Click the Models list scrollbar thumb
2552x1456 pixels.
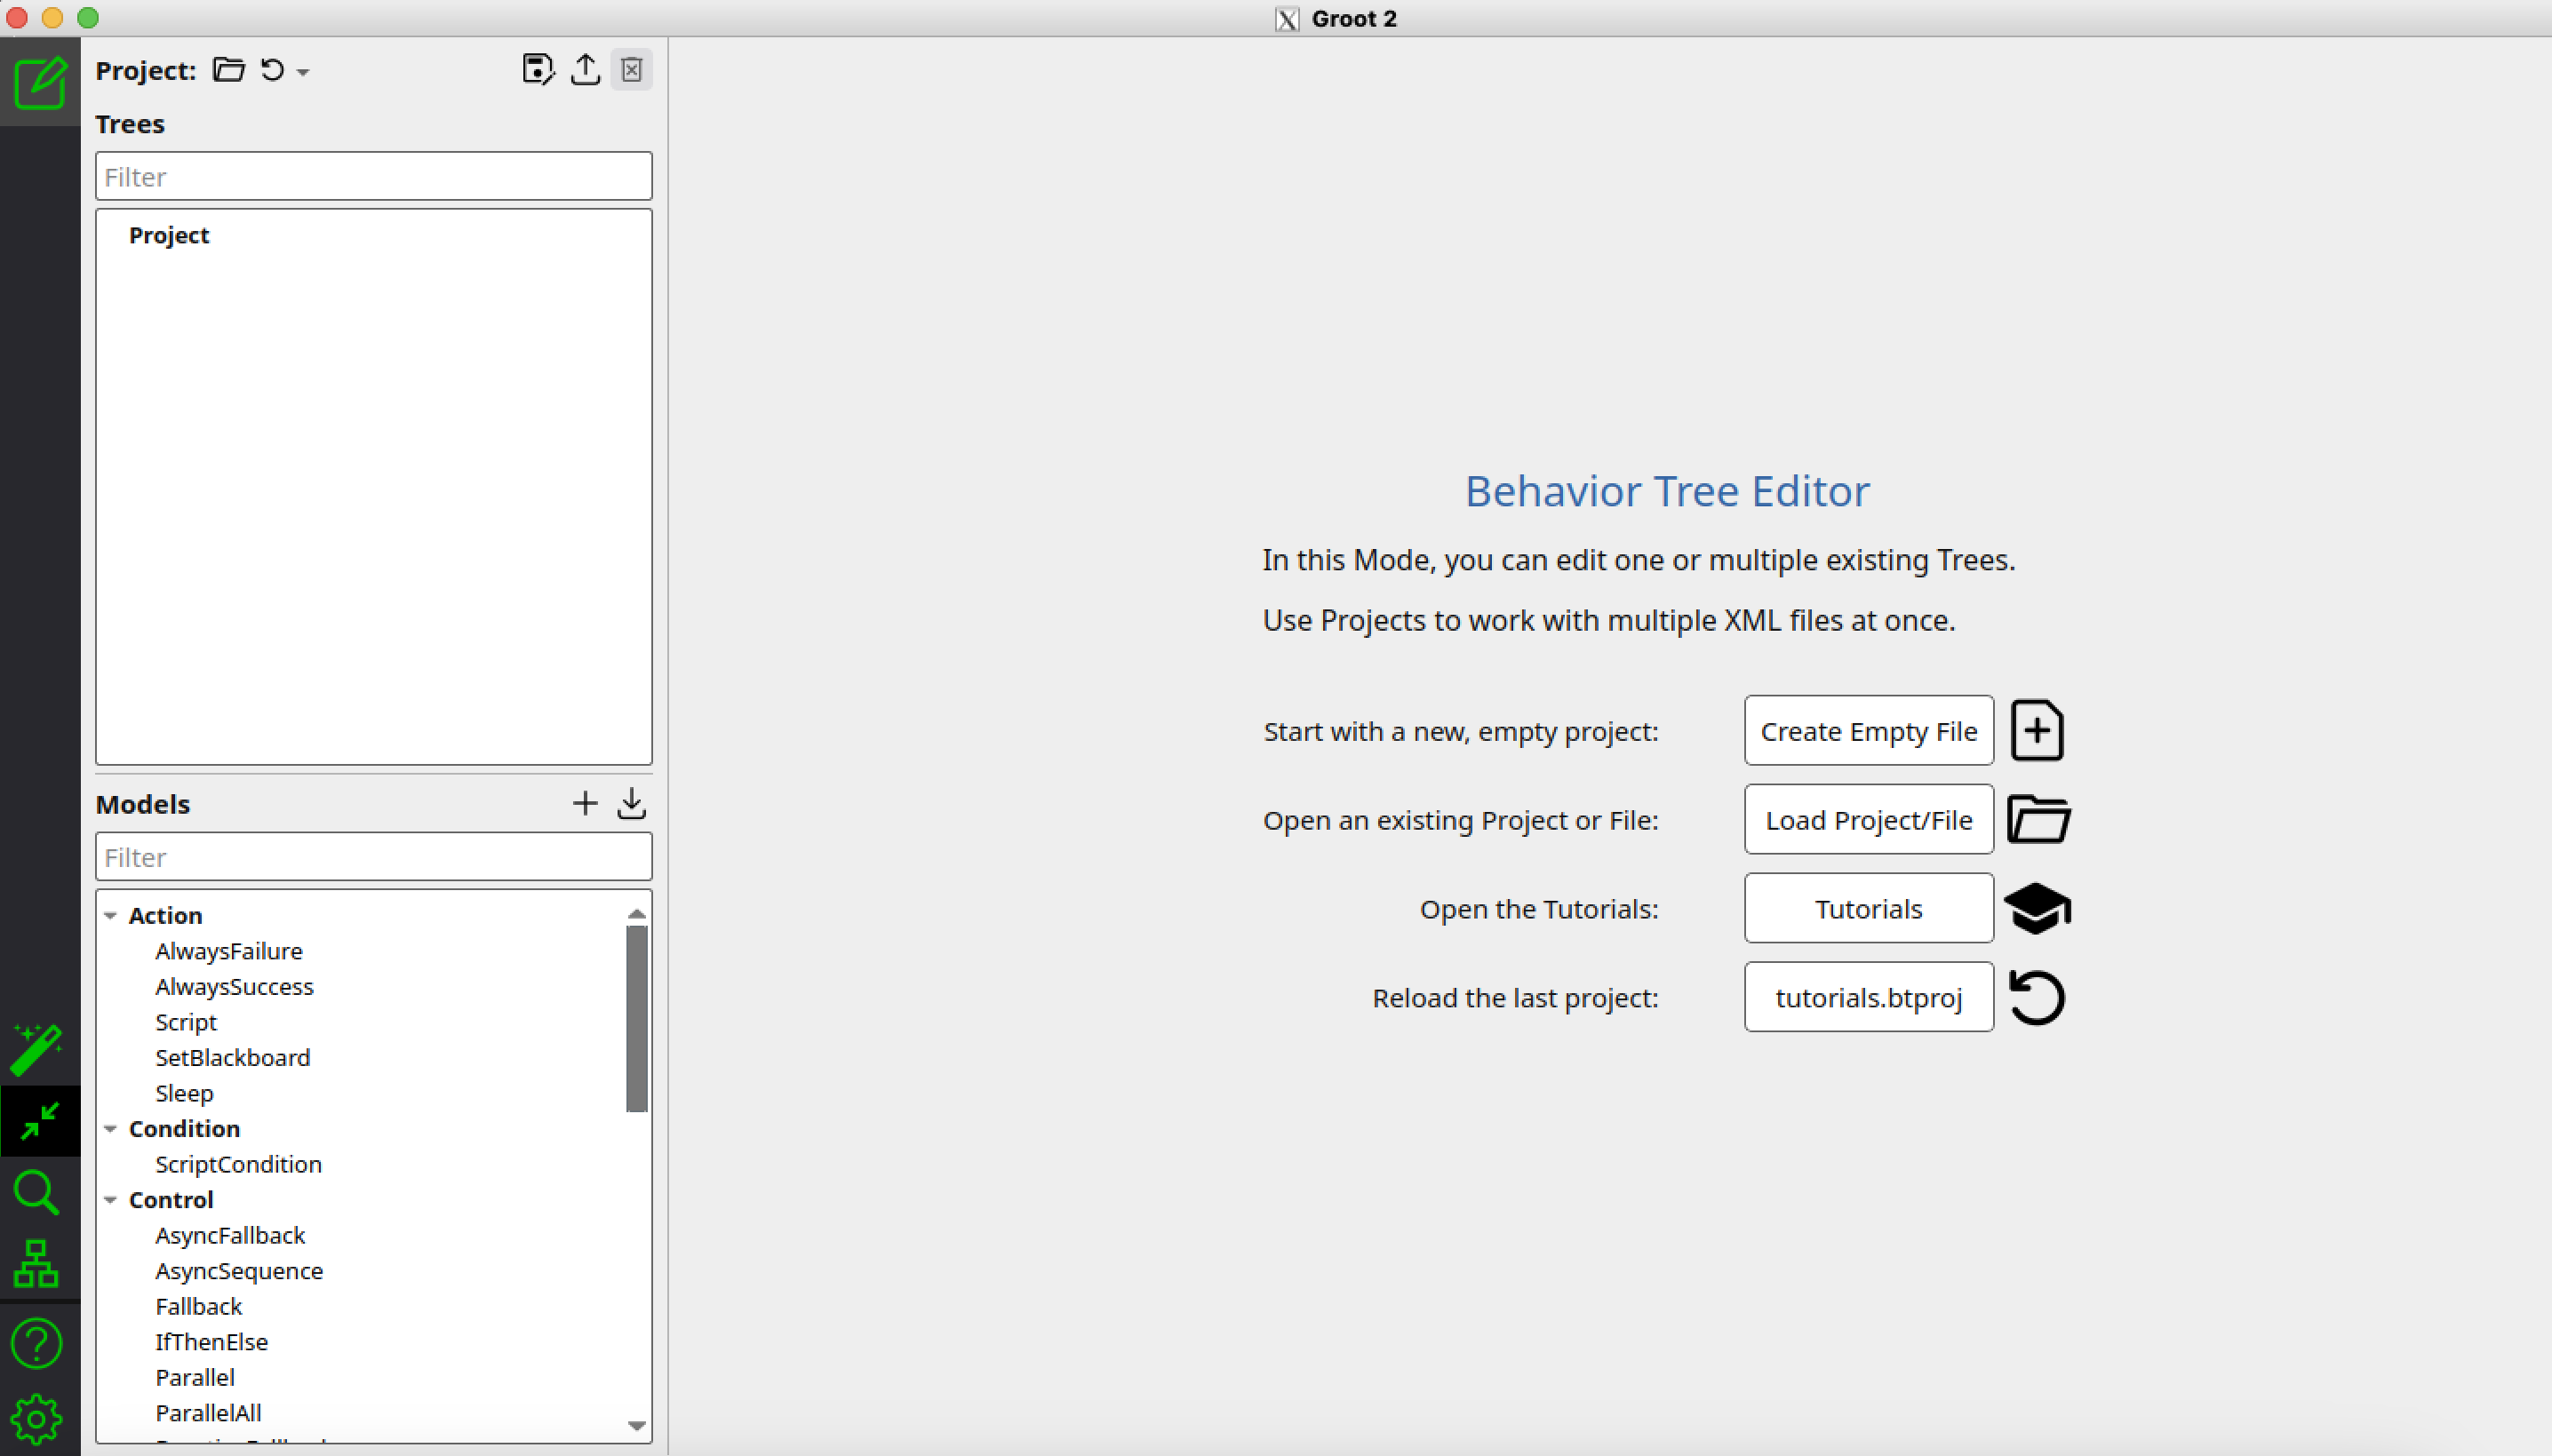pos(637,1018)
